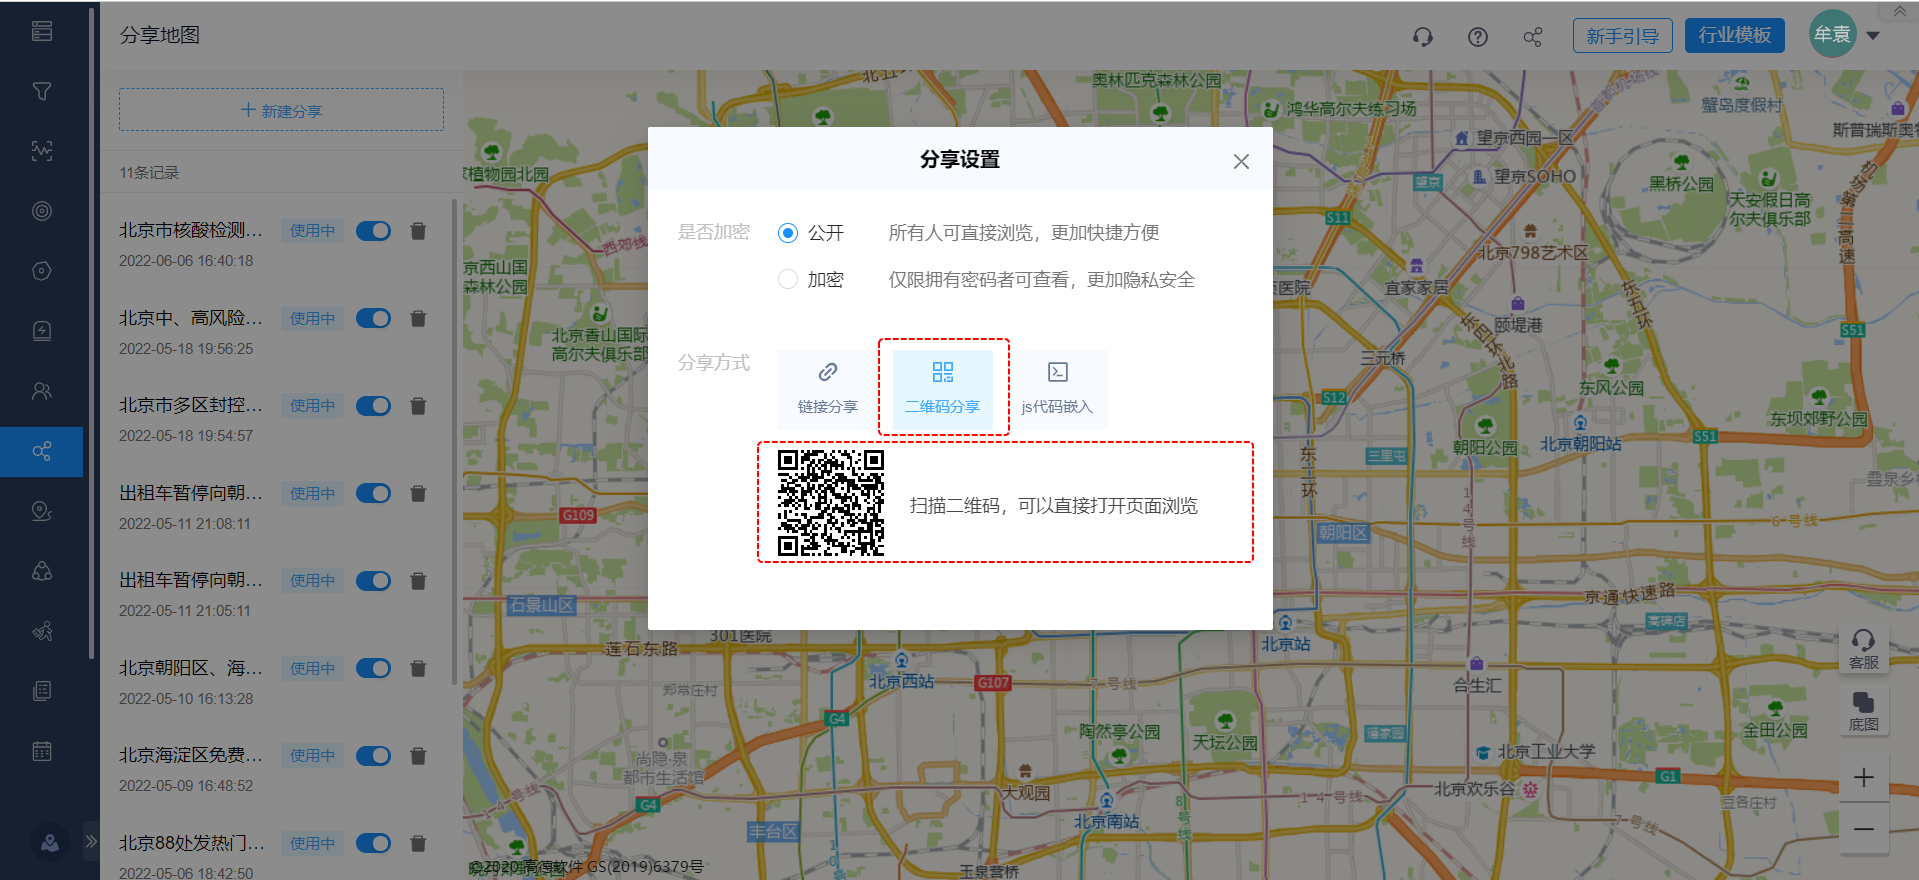1919x880 pixels.
Task: Select the 加密 radio option
Action: (x=788, y=280)
